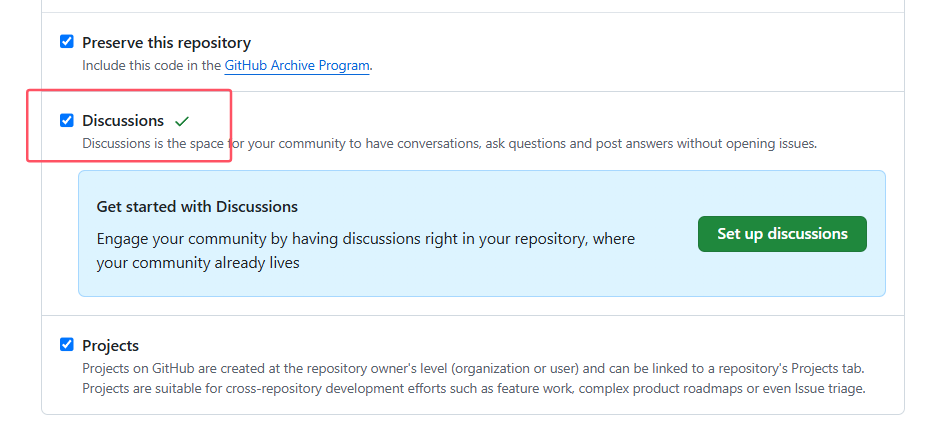Viewport: 936px width, 424px height.
Task: Select the Get started with Discussions heading
Action: pos(197,207)
